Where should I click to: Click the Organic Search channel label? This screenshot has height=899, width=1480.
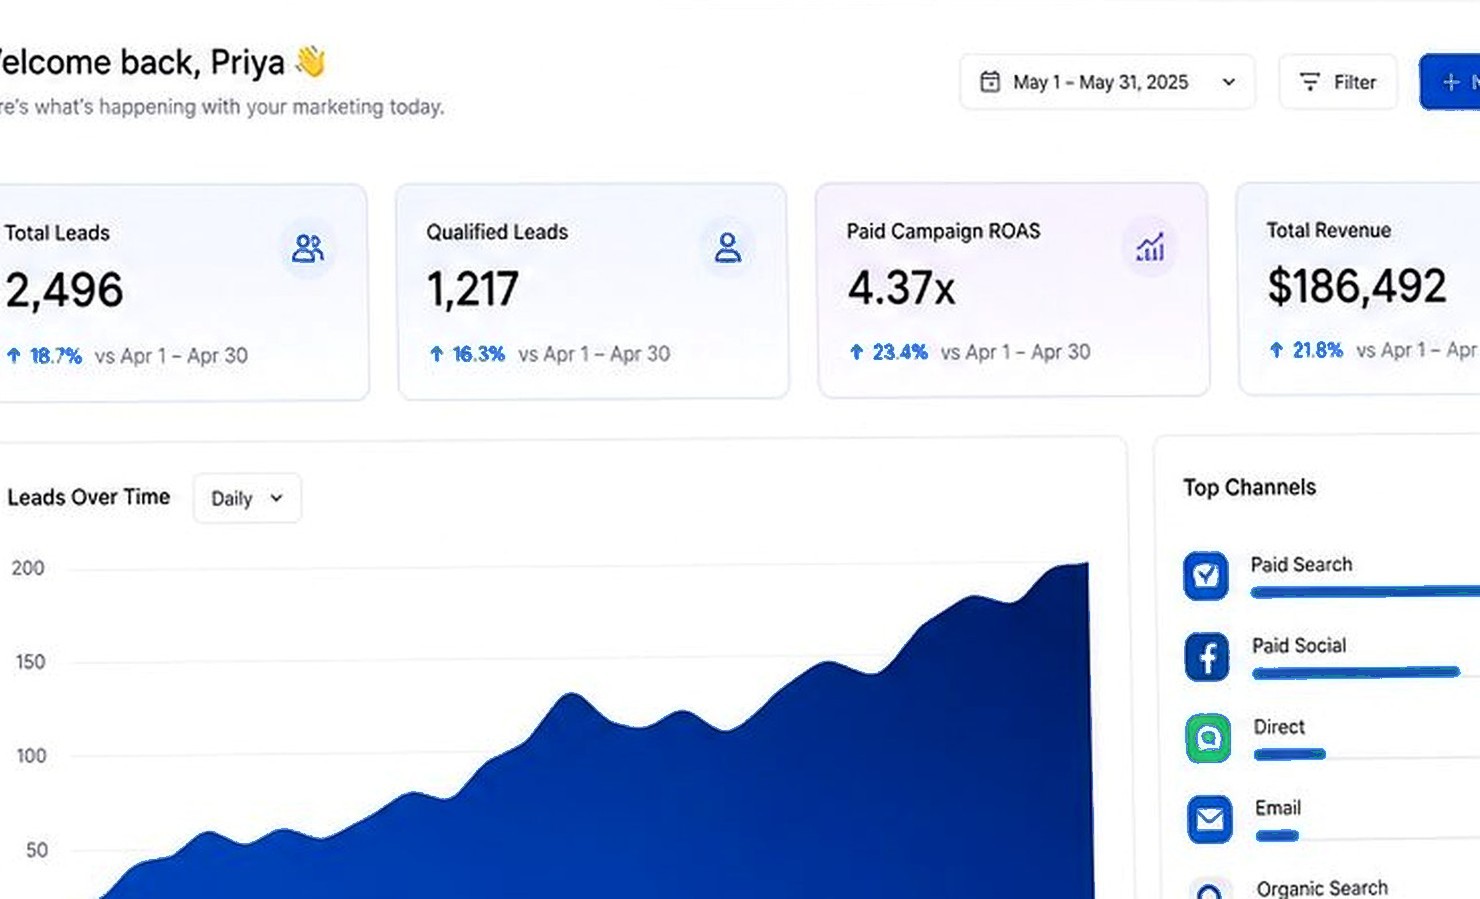pyautogui.click(x=1322, y=888)
